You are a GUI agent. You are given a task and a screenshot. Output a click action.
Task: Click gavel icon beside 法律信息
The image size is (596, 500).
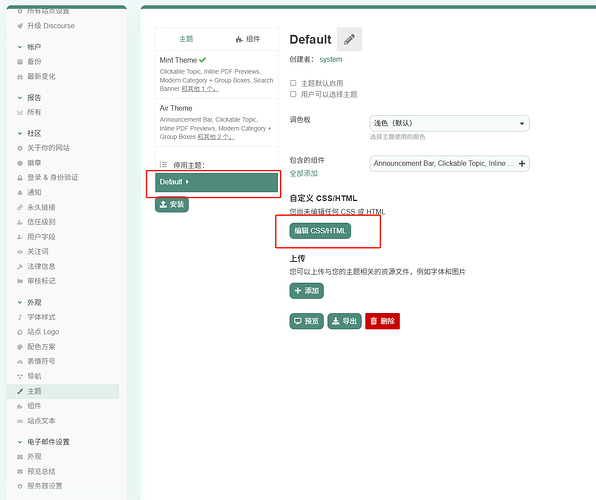20,267
